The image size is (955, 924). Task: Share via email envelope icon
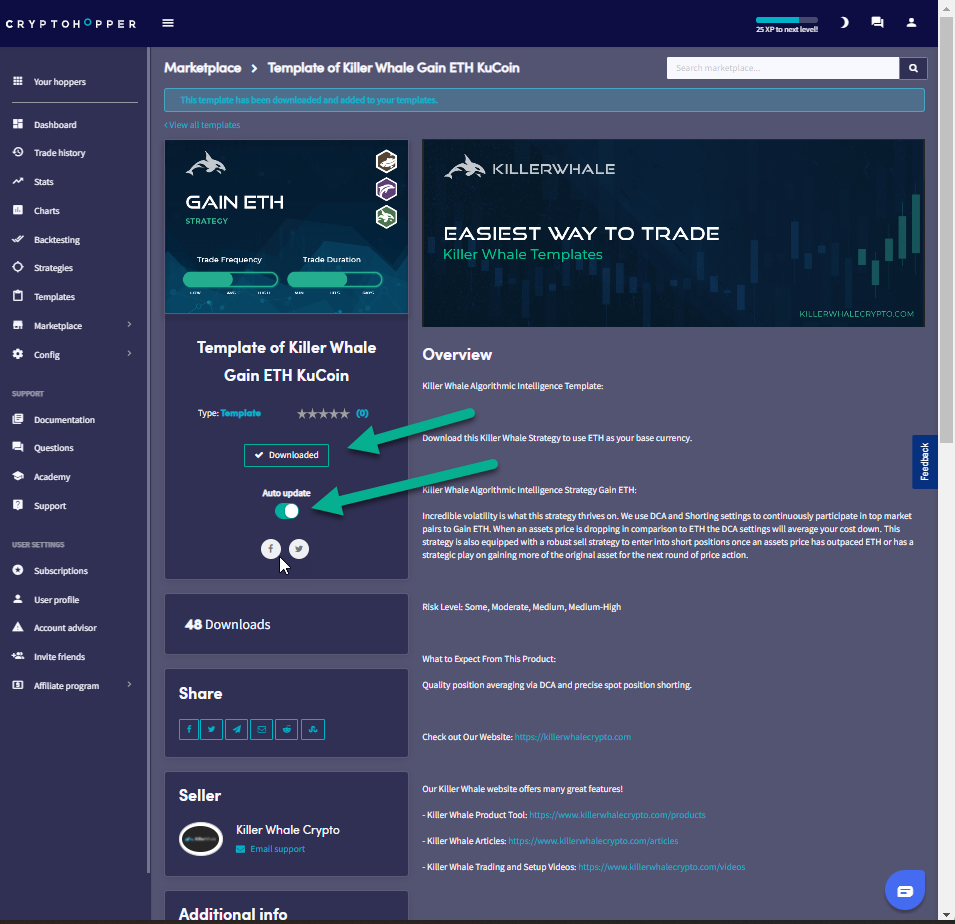click(x=262, y=729)
